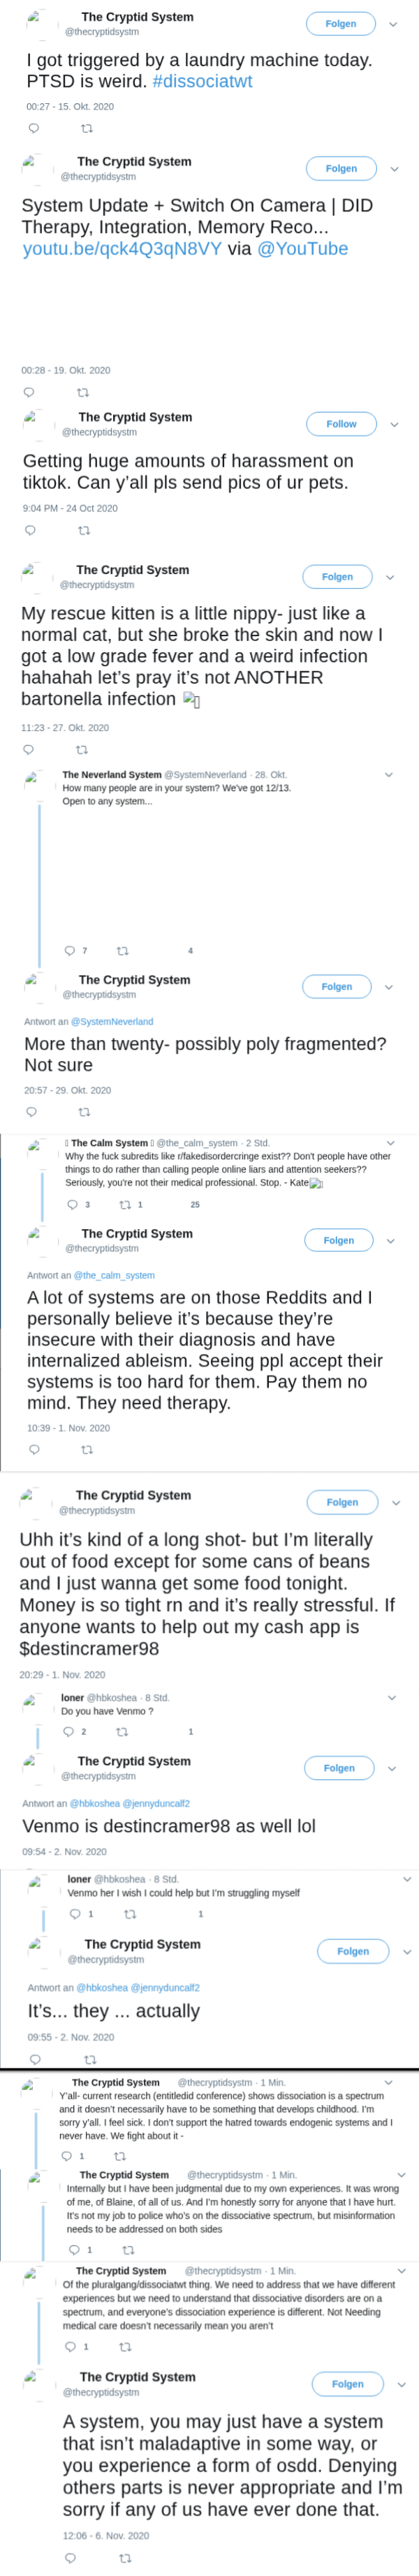The height and width of the screenshot is (2576, 419).
Task: Follow via the English 'Follow' button
Action: click(341, 424)
